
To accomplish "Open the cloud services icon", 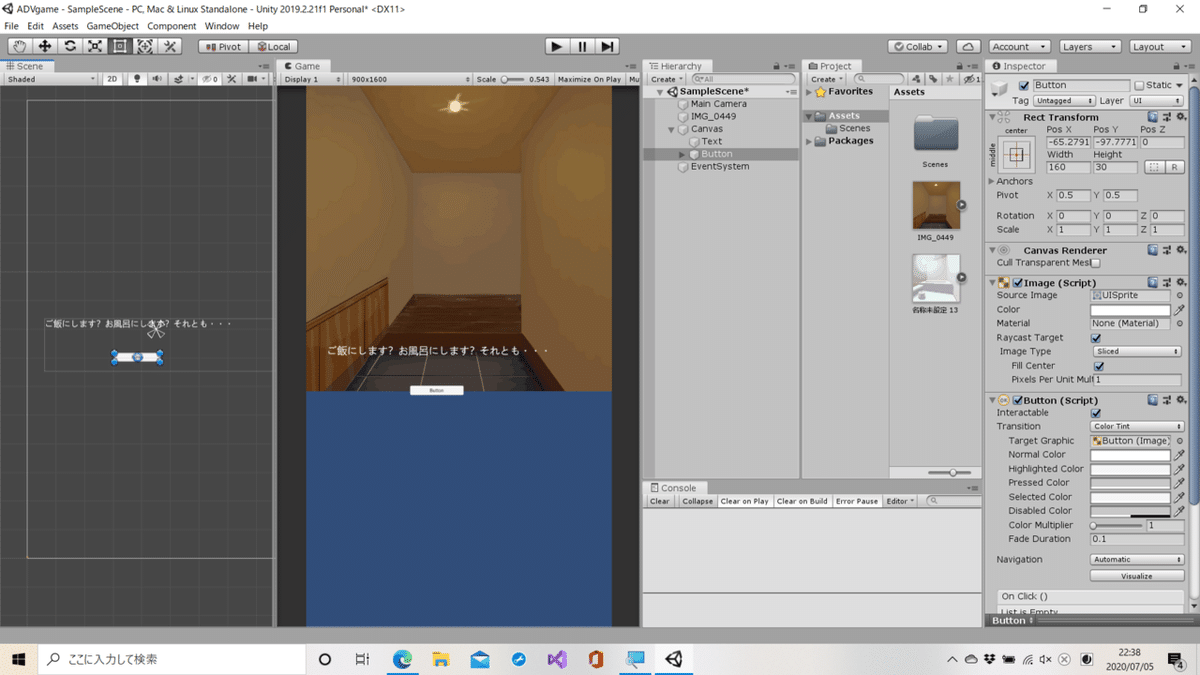I will (968, 46).
